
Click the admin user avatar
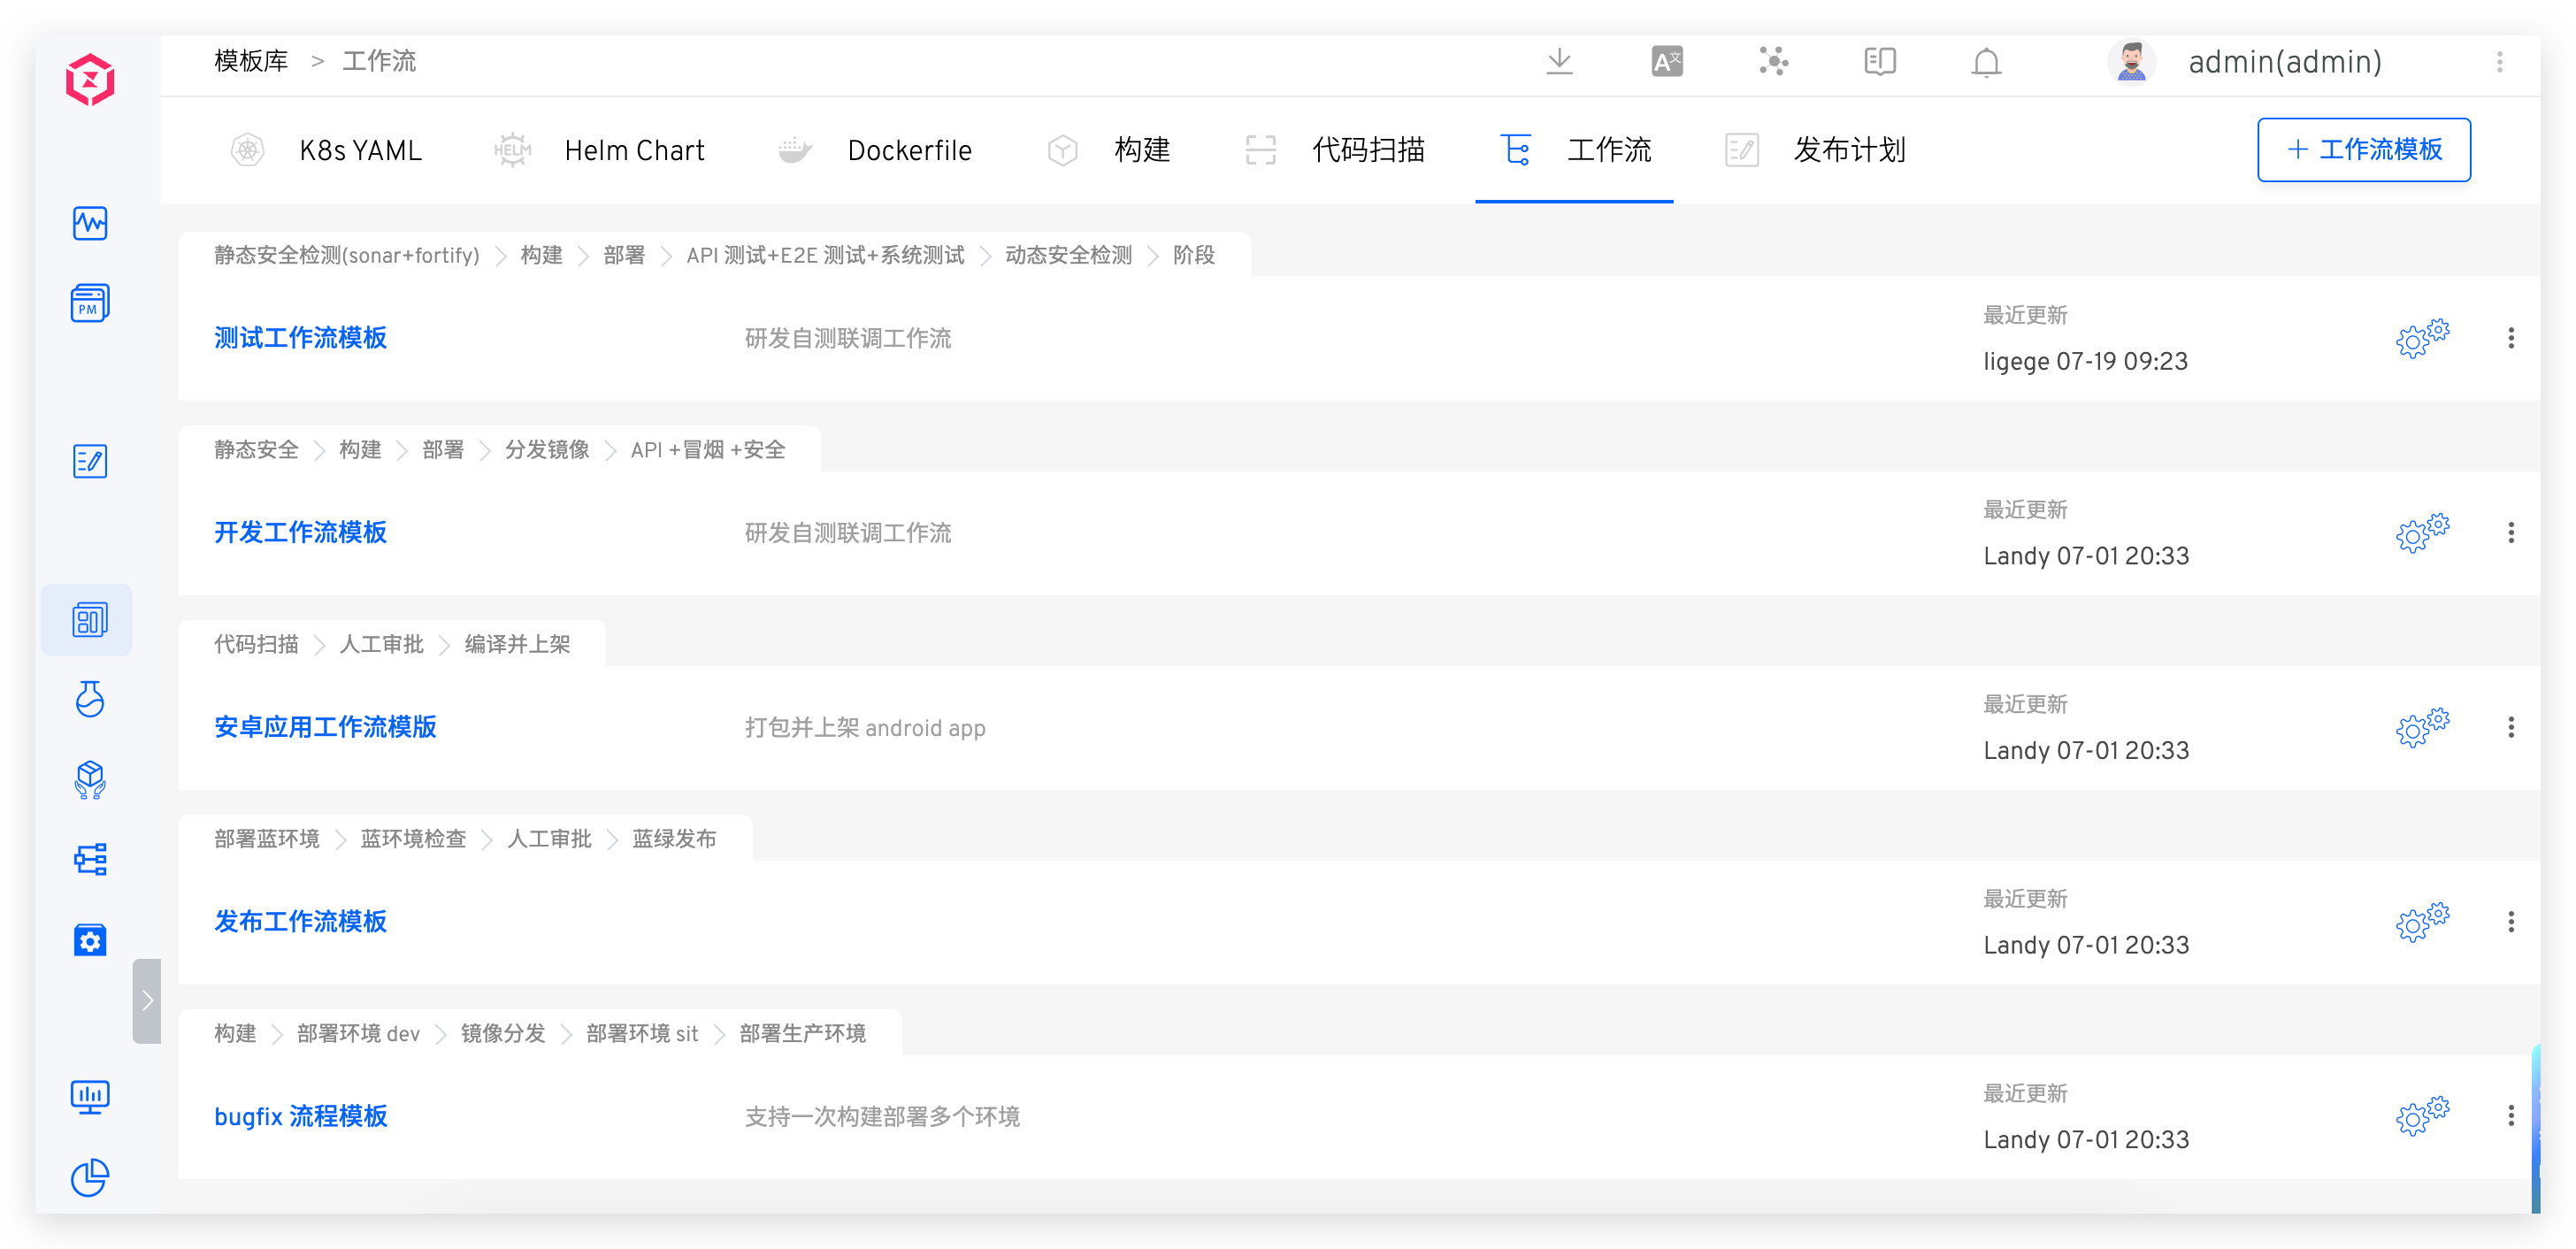[x=2131, y=62]
